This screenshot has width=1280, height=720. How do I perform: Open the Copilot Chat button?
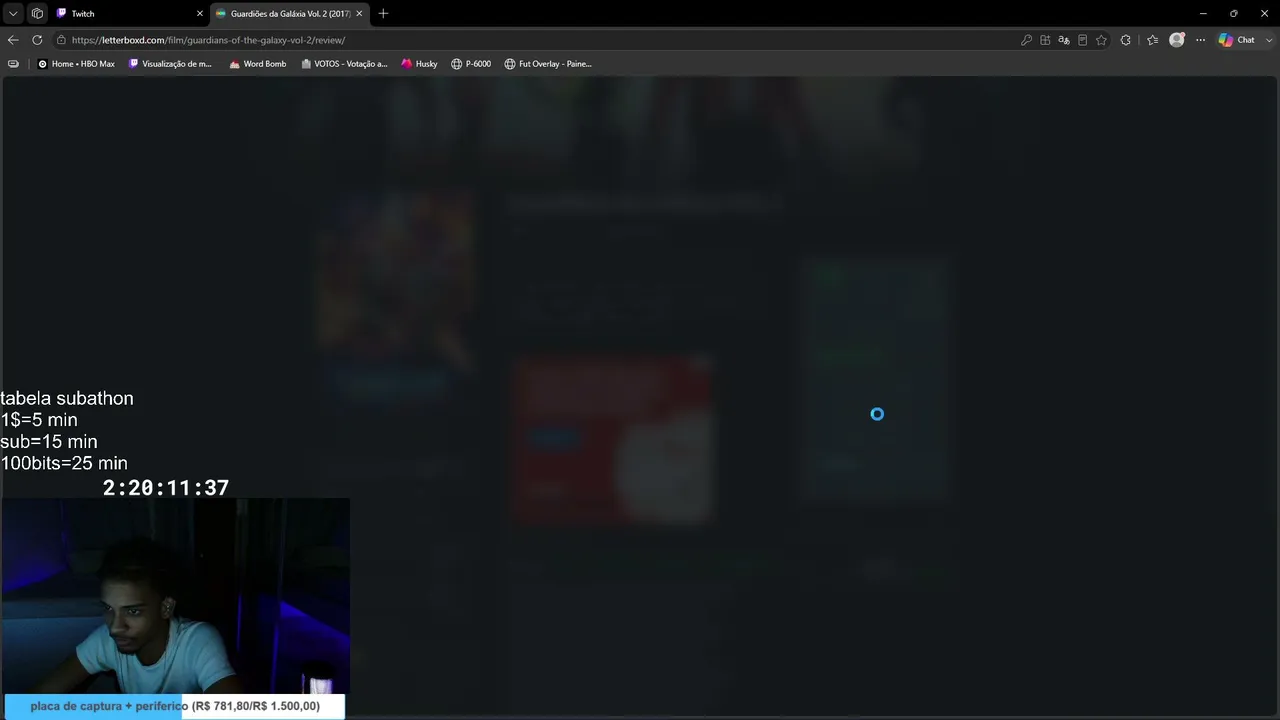coord(1237,40)
